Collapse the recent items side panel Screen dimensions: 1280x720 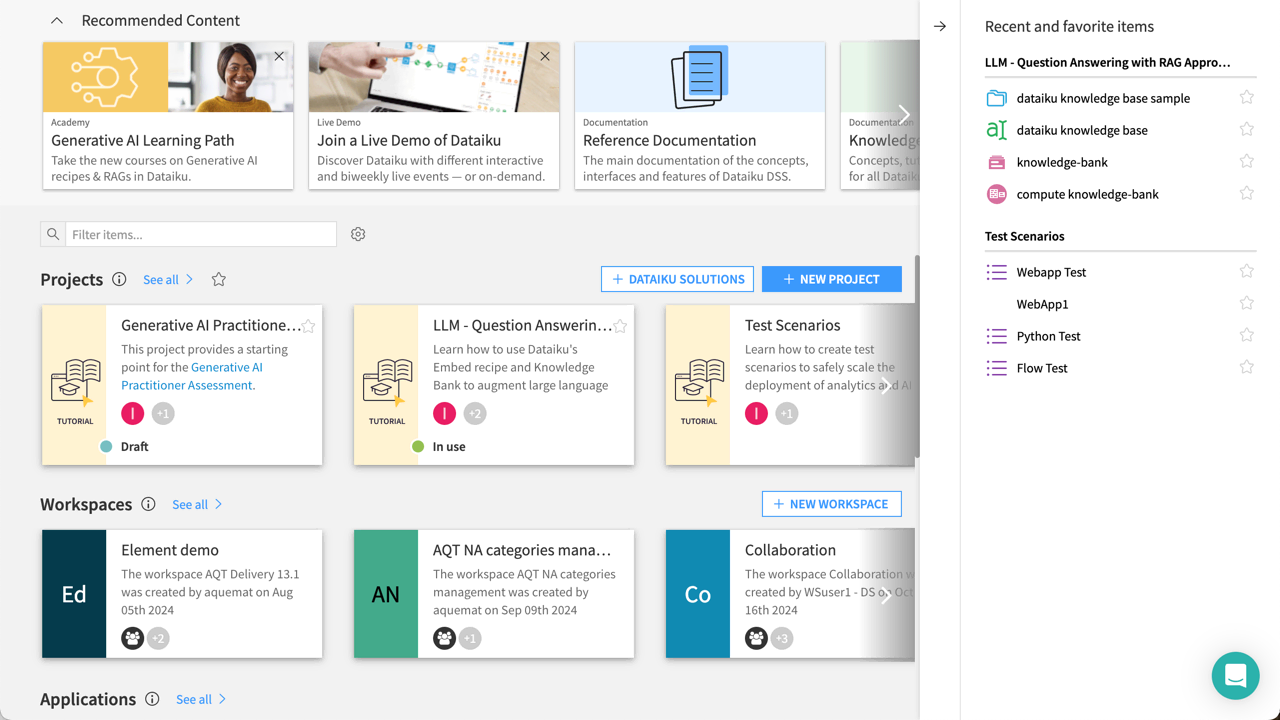tap(940, 27)
